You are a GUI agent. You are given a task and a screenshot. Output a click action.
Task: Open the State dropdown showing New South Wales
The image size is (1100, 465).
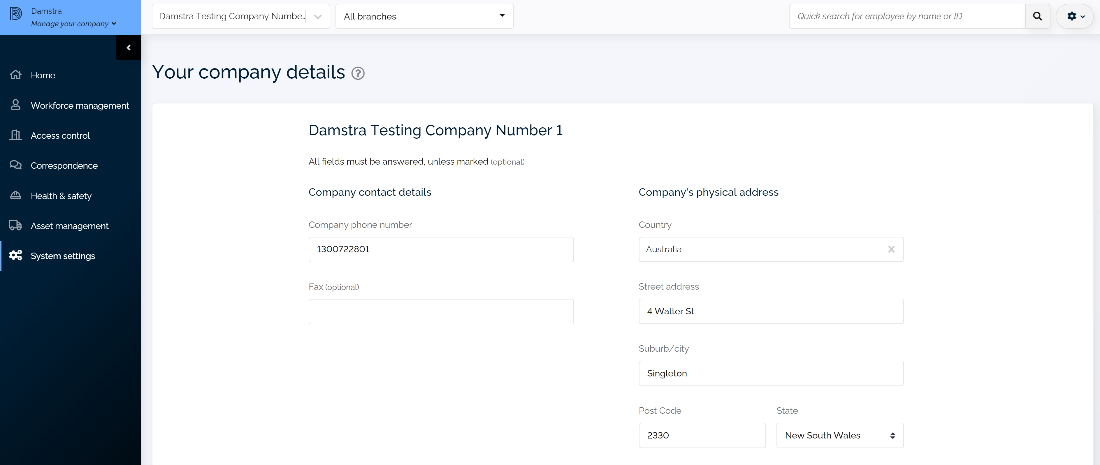coord(840,435)
